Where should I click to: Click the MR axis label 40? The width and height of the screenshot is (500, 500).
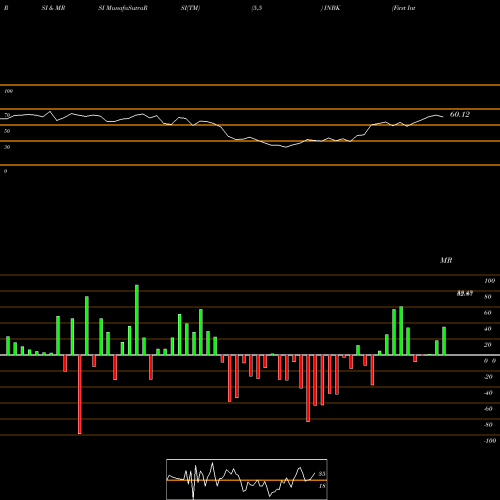487,329
